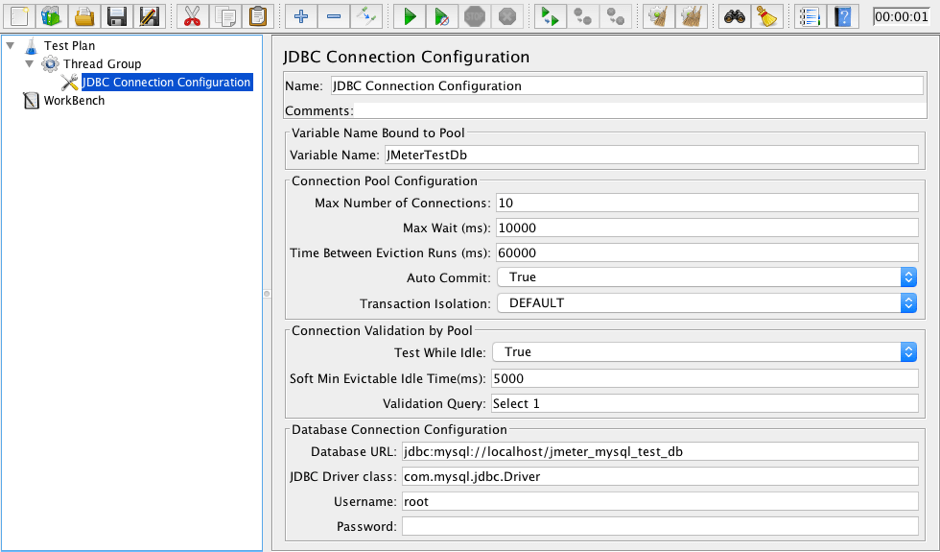Click Remote Stop All icon

pyautogui.click(x=583, y=16)
